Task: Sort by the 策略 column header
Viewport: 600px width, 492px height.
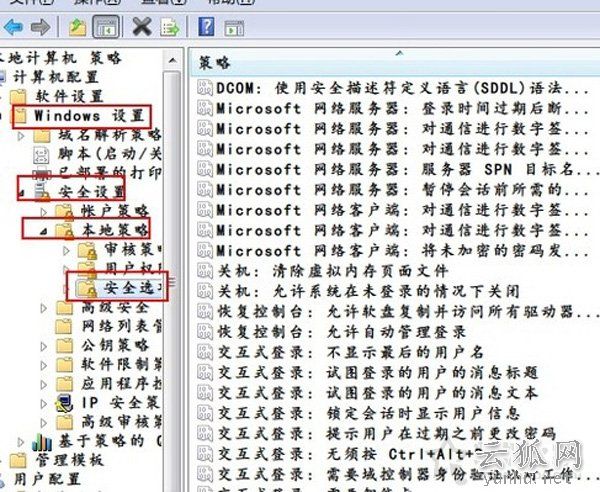Action: pos(395,62)
